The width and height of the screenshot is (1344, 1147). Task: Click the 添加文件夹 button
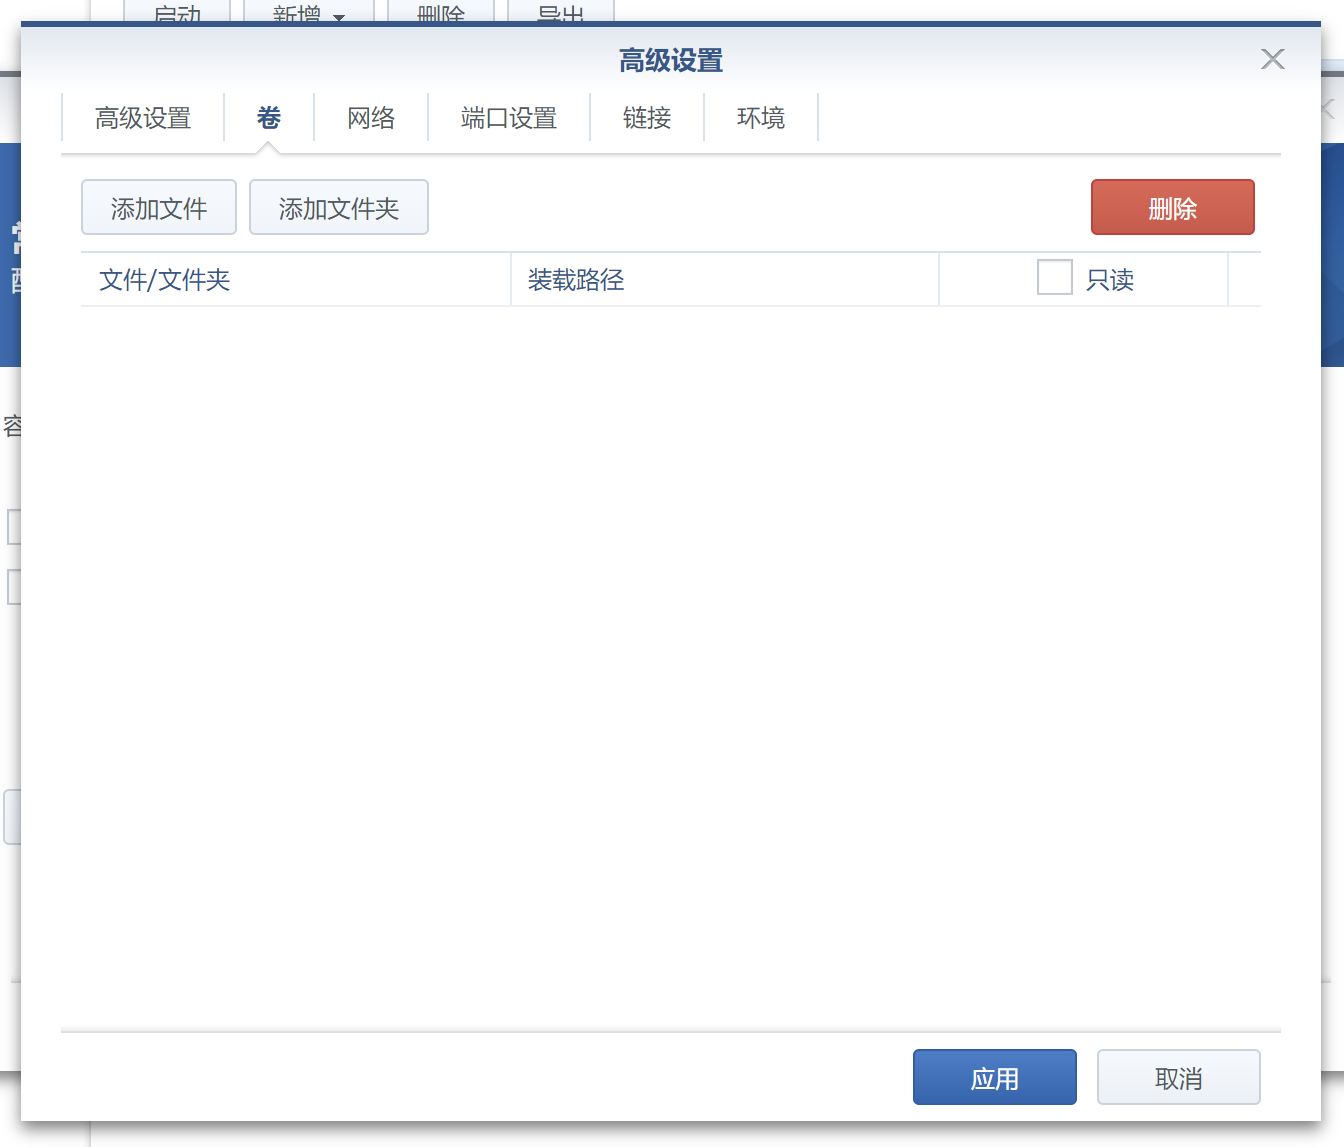pos(338,208)
